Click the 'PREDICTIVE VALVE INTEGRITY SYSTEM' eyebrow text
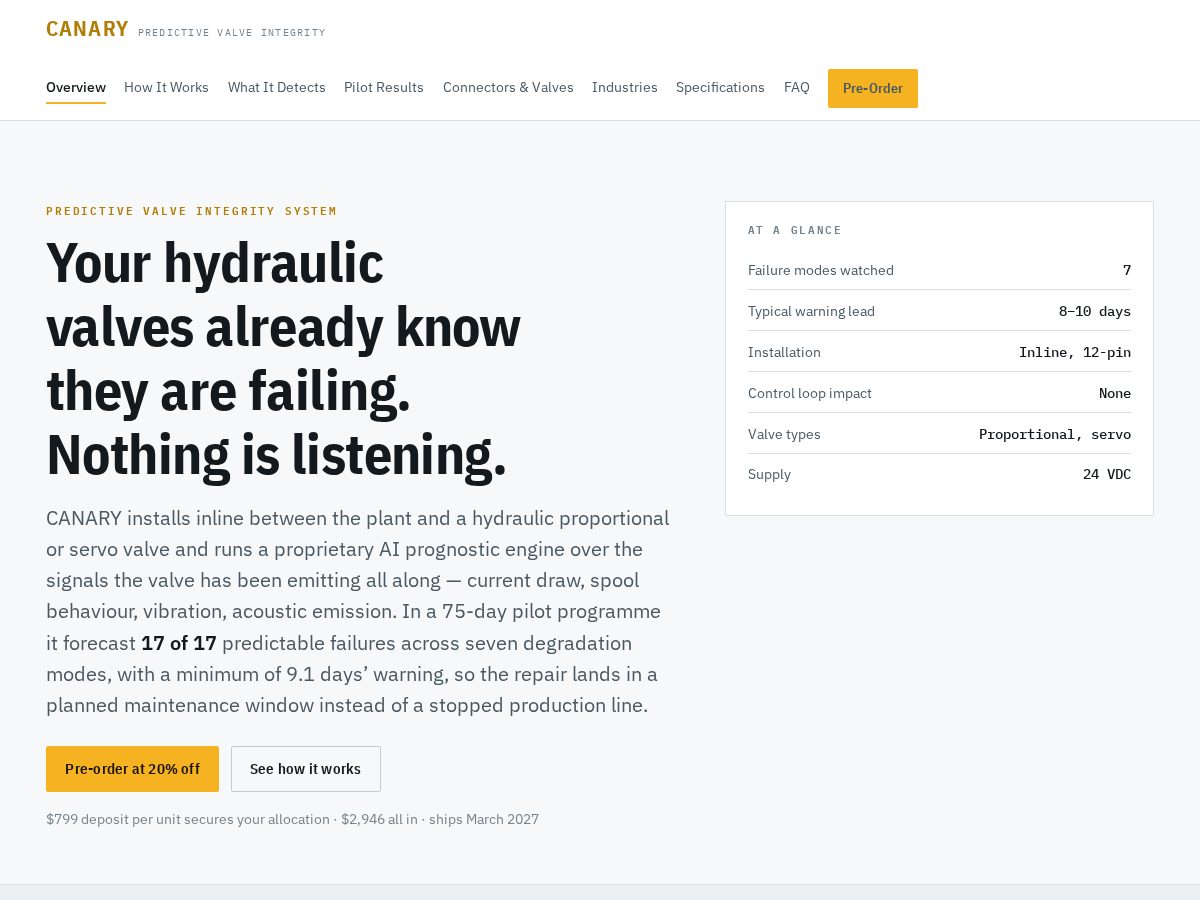Image resolution: width=1200 pixels, height=900 pixels. pos(192,211)
